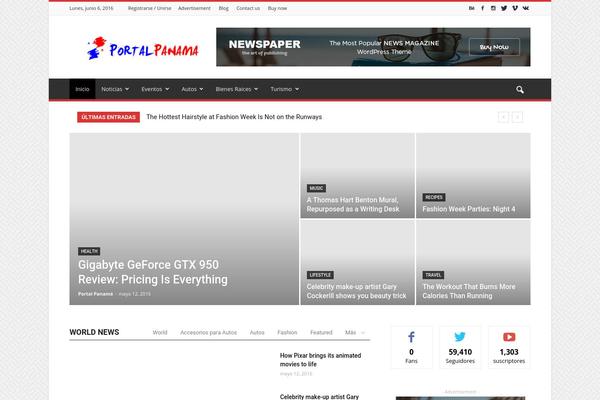Open the VK icon in the top bar

(x=526, y=8)
